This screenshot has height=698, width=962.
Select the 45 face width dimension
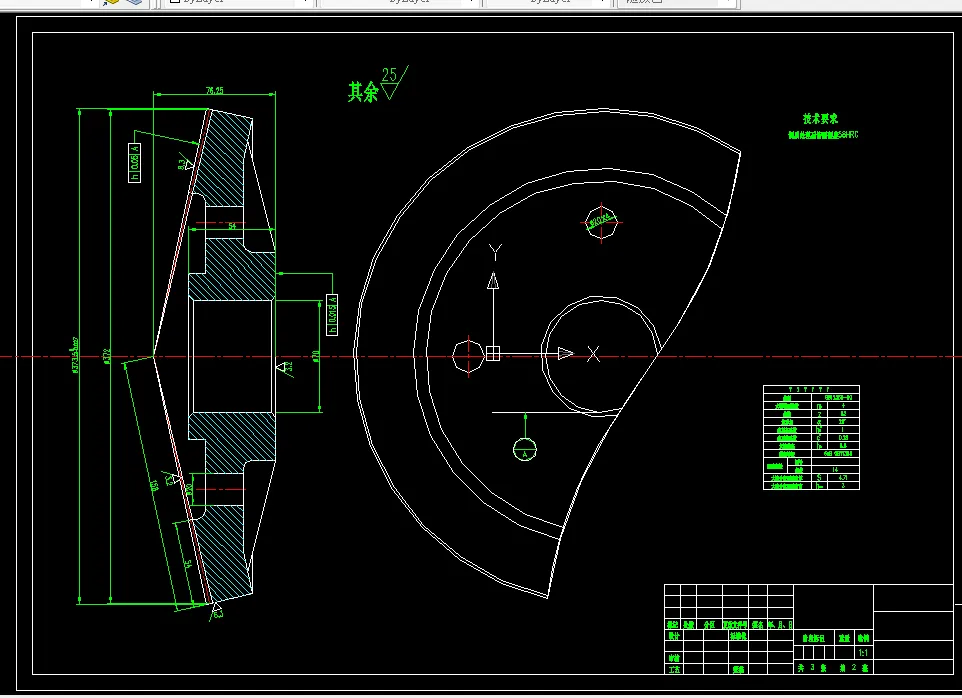pyautogui.click(x=188, y=564)
